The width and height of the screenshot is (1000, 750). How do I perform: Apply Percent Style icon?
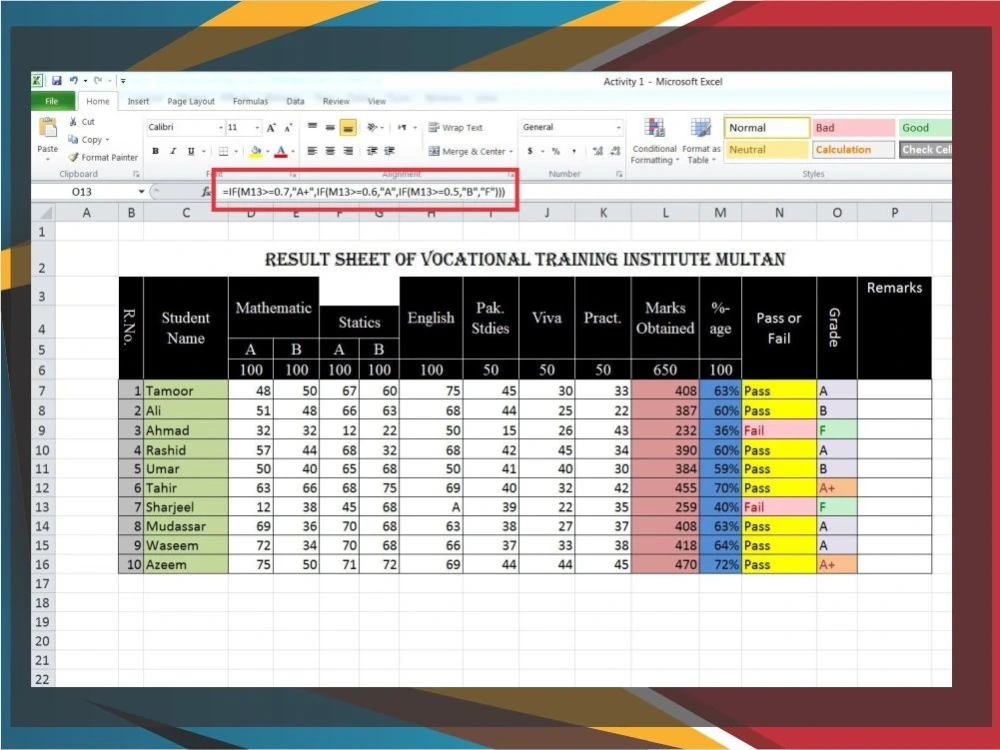pos(556,151)
